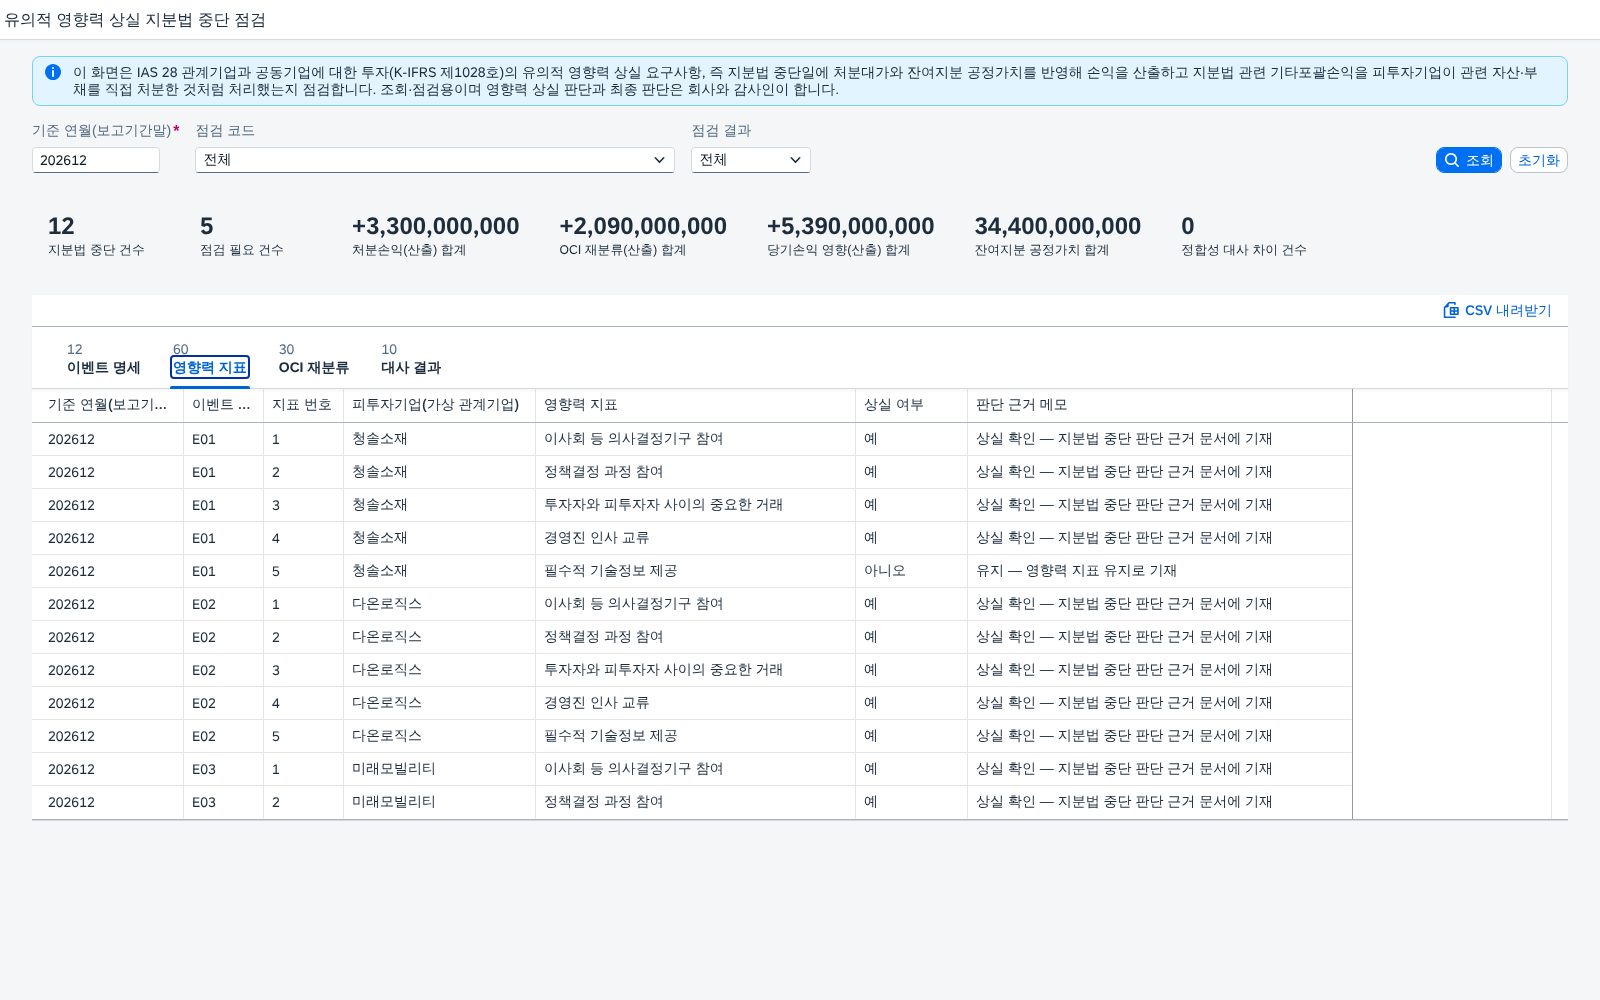Click the 상실 여부 column header
The image size is (1600, 1000).
[911, 405]
